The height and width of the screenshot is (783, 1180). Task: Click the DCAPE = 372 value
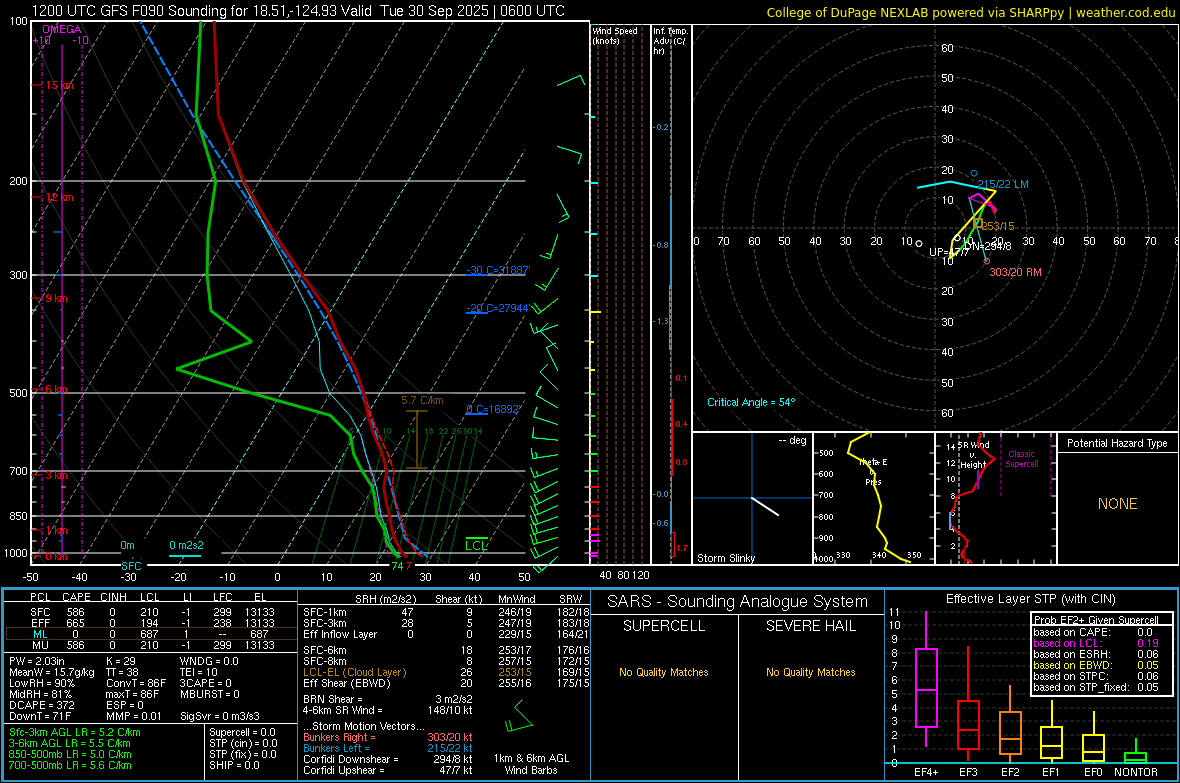(x=41, y=705)
